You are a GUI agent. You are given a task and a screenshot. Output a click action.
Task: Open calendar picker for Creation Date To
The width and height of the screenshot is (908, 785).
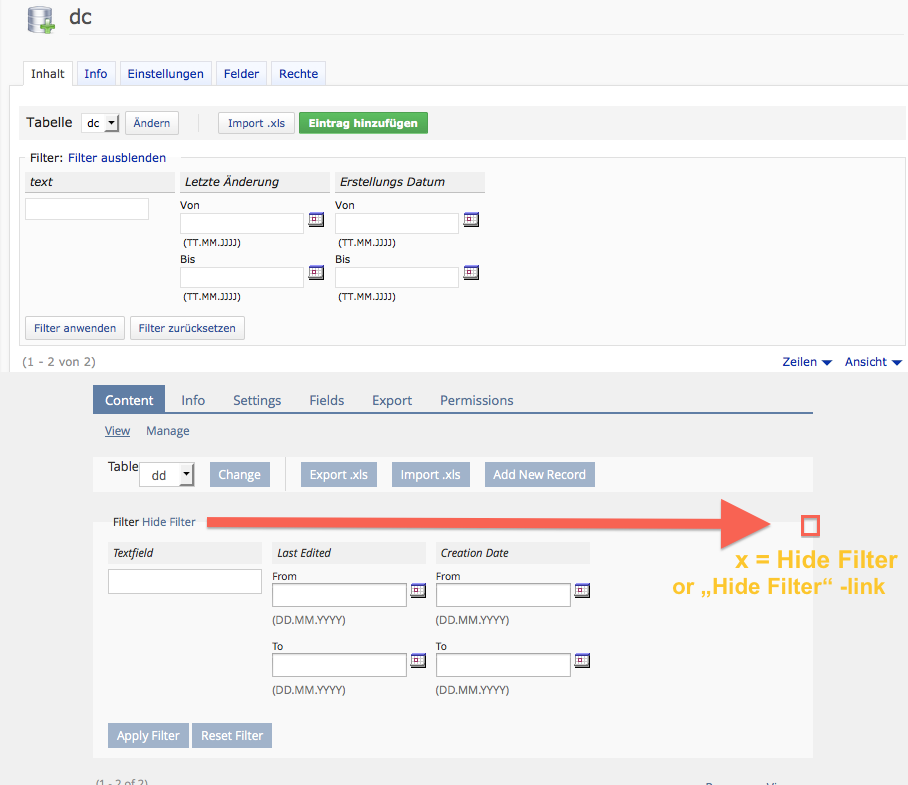(x=582, y=661)
